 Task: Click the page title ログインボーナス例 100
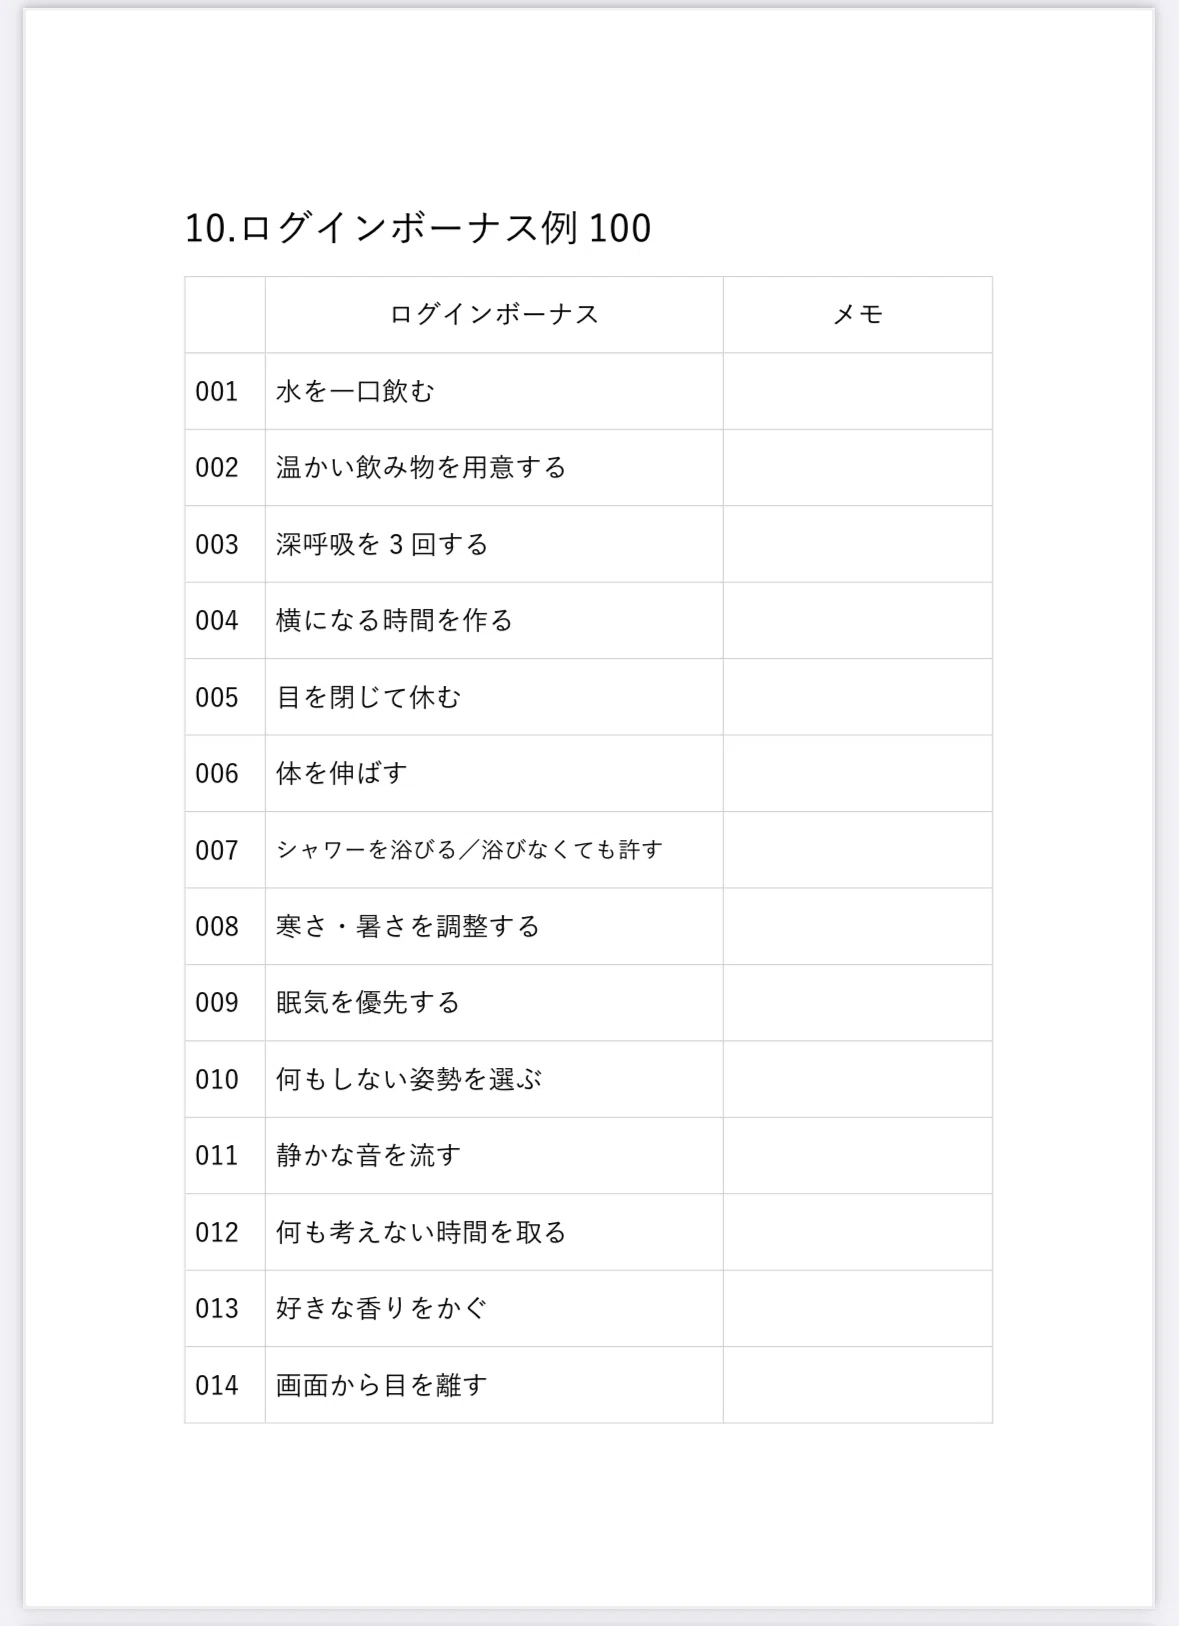coord(417,228)
